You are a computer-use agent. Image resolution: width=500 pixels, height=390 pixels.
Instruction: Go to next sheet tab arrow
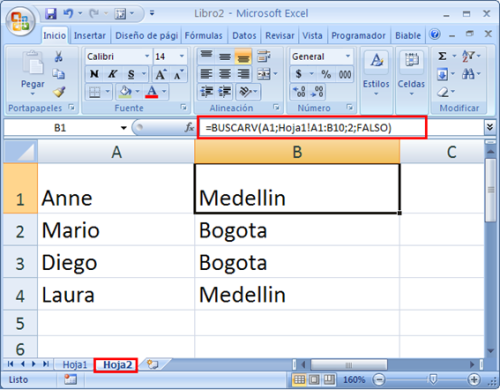[x=33, y=364]
